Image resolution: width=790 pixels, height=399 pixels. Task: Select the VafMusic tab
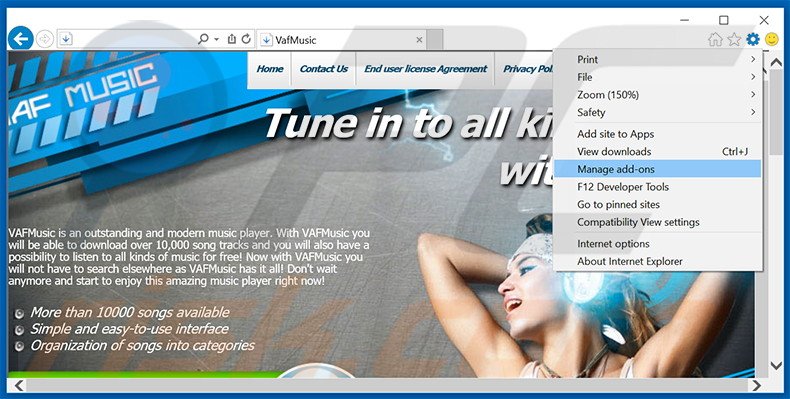(342, 40)
